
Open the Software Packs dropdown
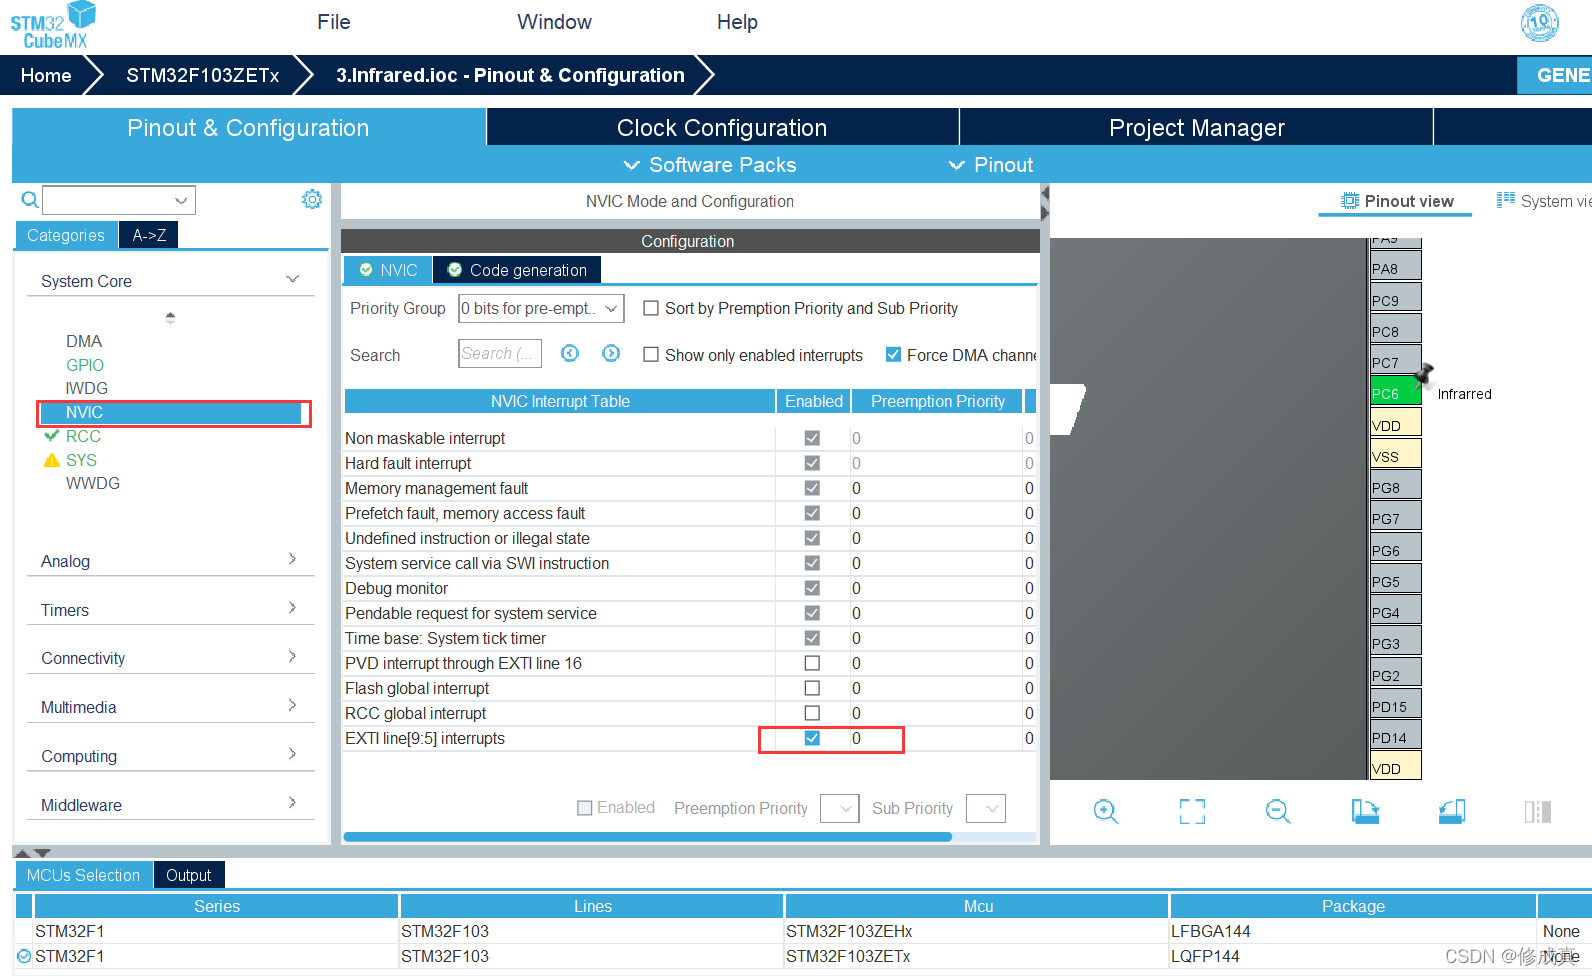pos(710,165)
